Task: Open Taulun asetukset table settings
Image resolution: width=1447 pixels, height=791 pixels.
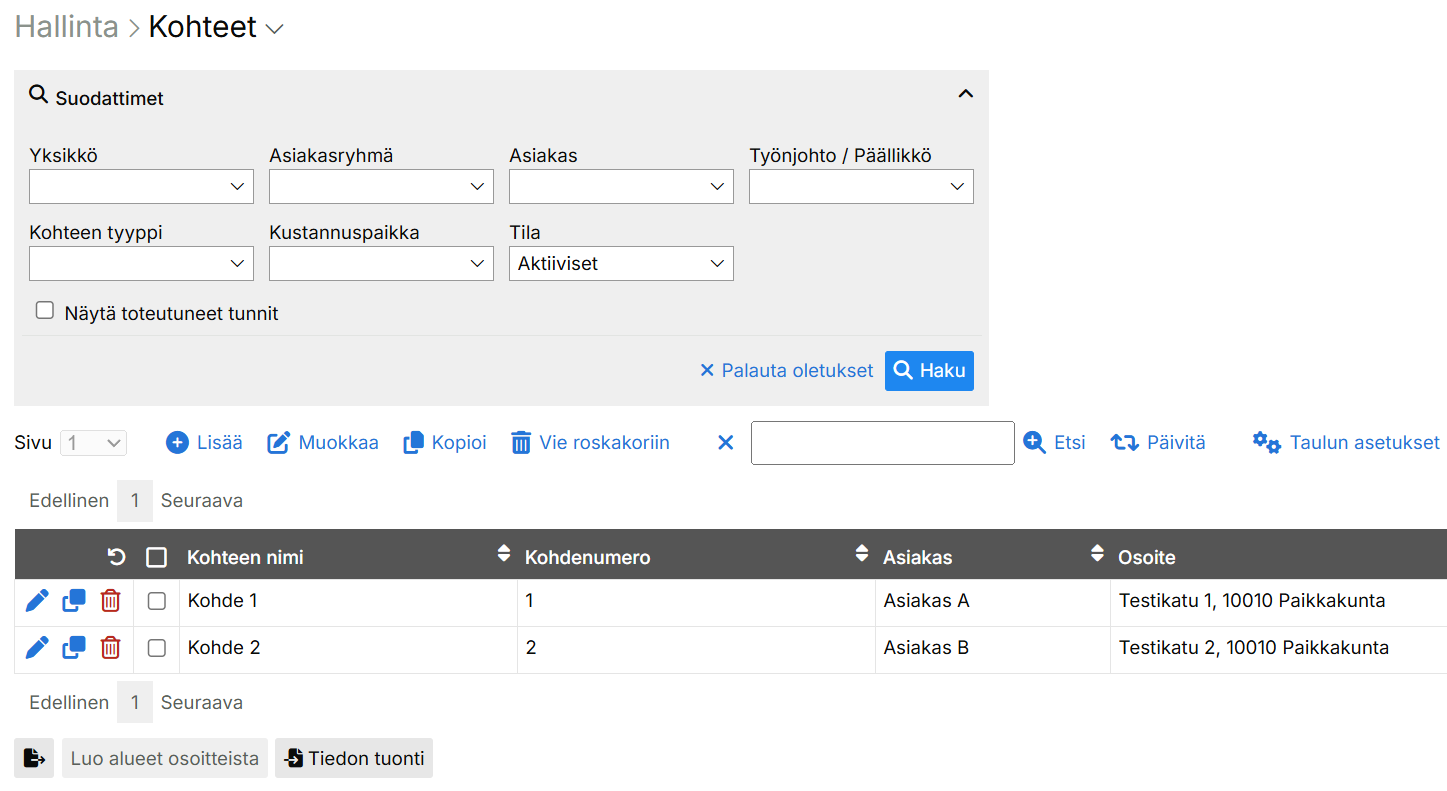Action: 1346,443
